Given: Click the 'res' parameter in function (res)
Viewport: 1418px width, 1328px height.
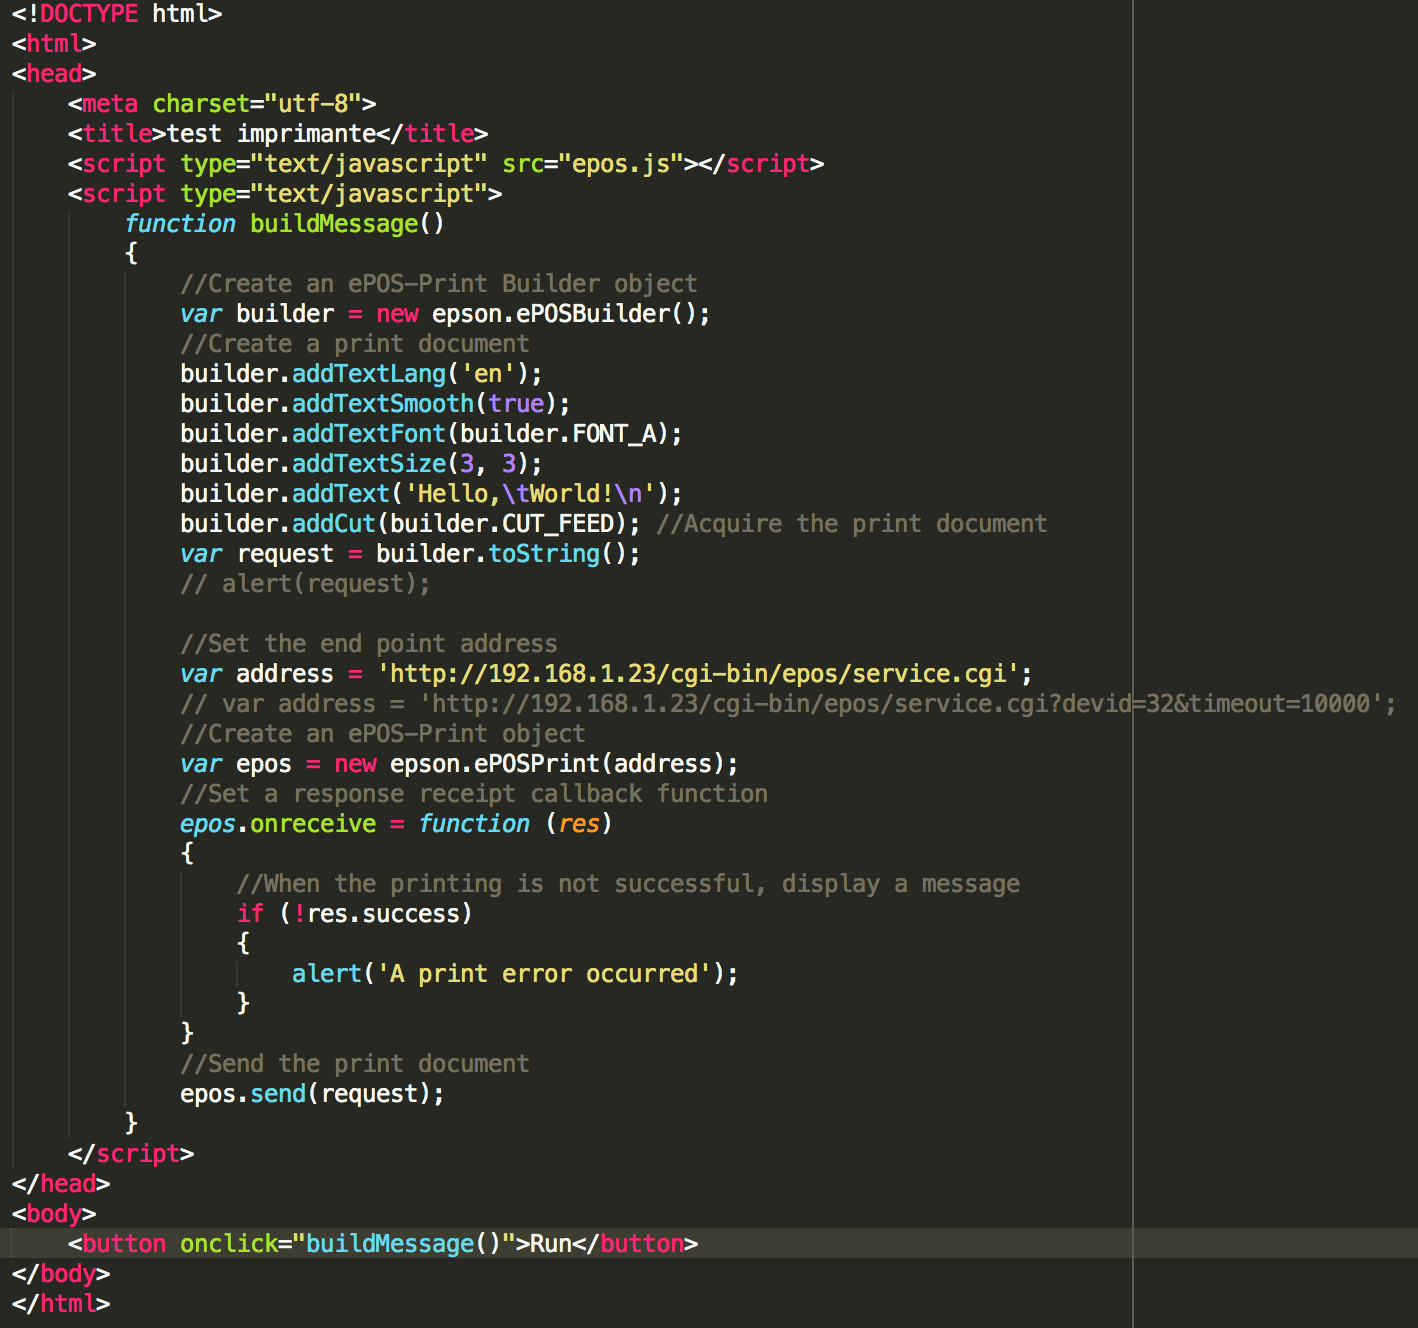Looking at the screenshot, I should (x=579, y=824).
